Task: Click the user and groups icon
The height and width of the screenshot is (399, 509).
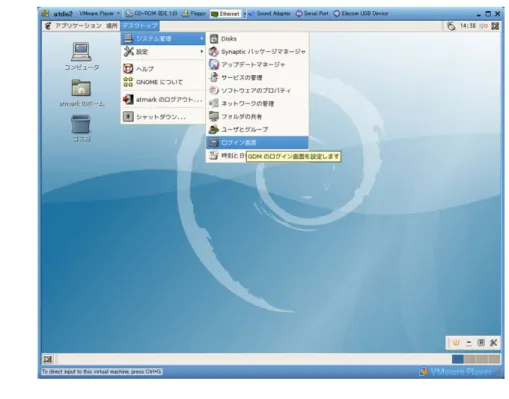Action: pos(214,129)
